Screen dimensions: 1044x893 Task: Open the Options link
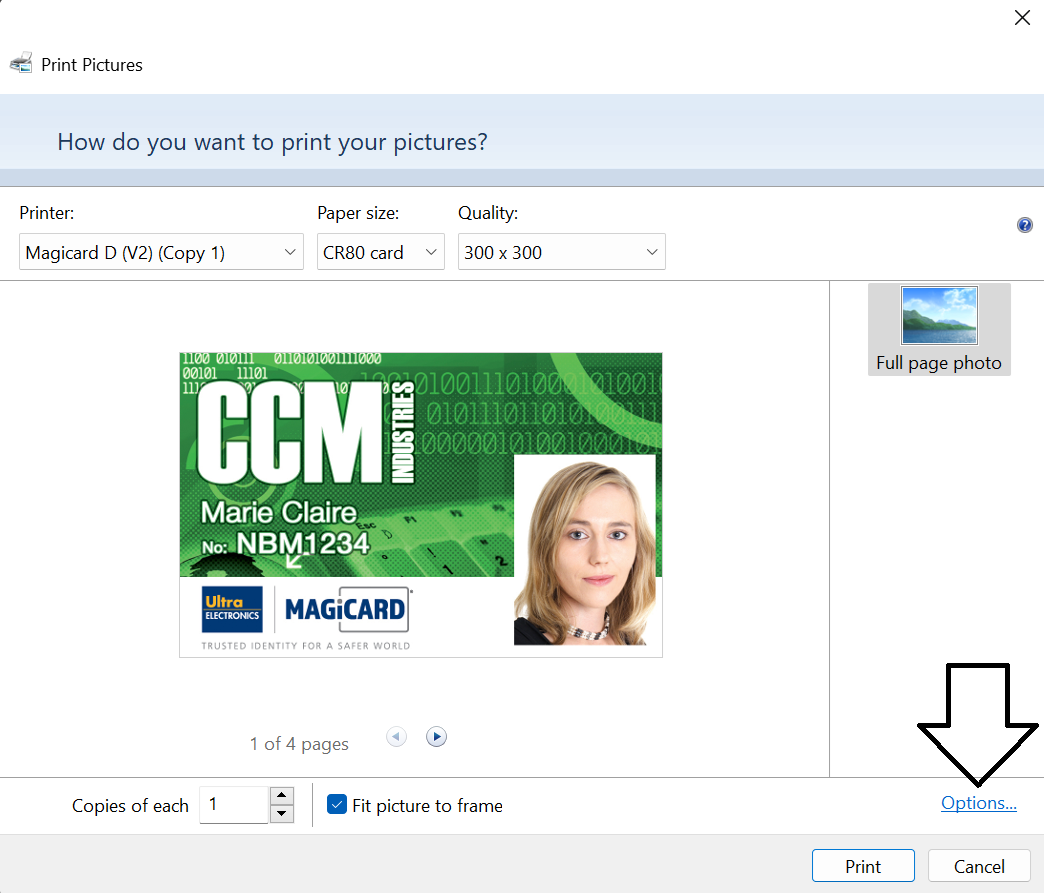(978, 803)
